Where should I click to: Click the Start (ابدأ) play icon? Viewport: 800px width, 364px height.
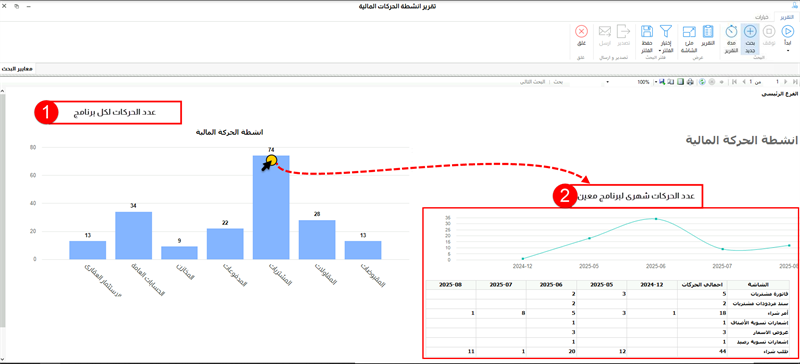(788, 32)
